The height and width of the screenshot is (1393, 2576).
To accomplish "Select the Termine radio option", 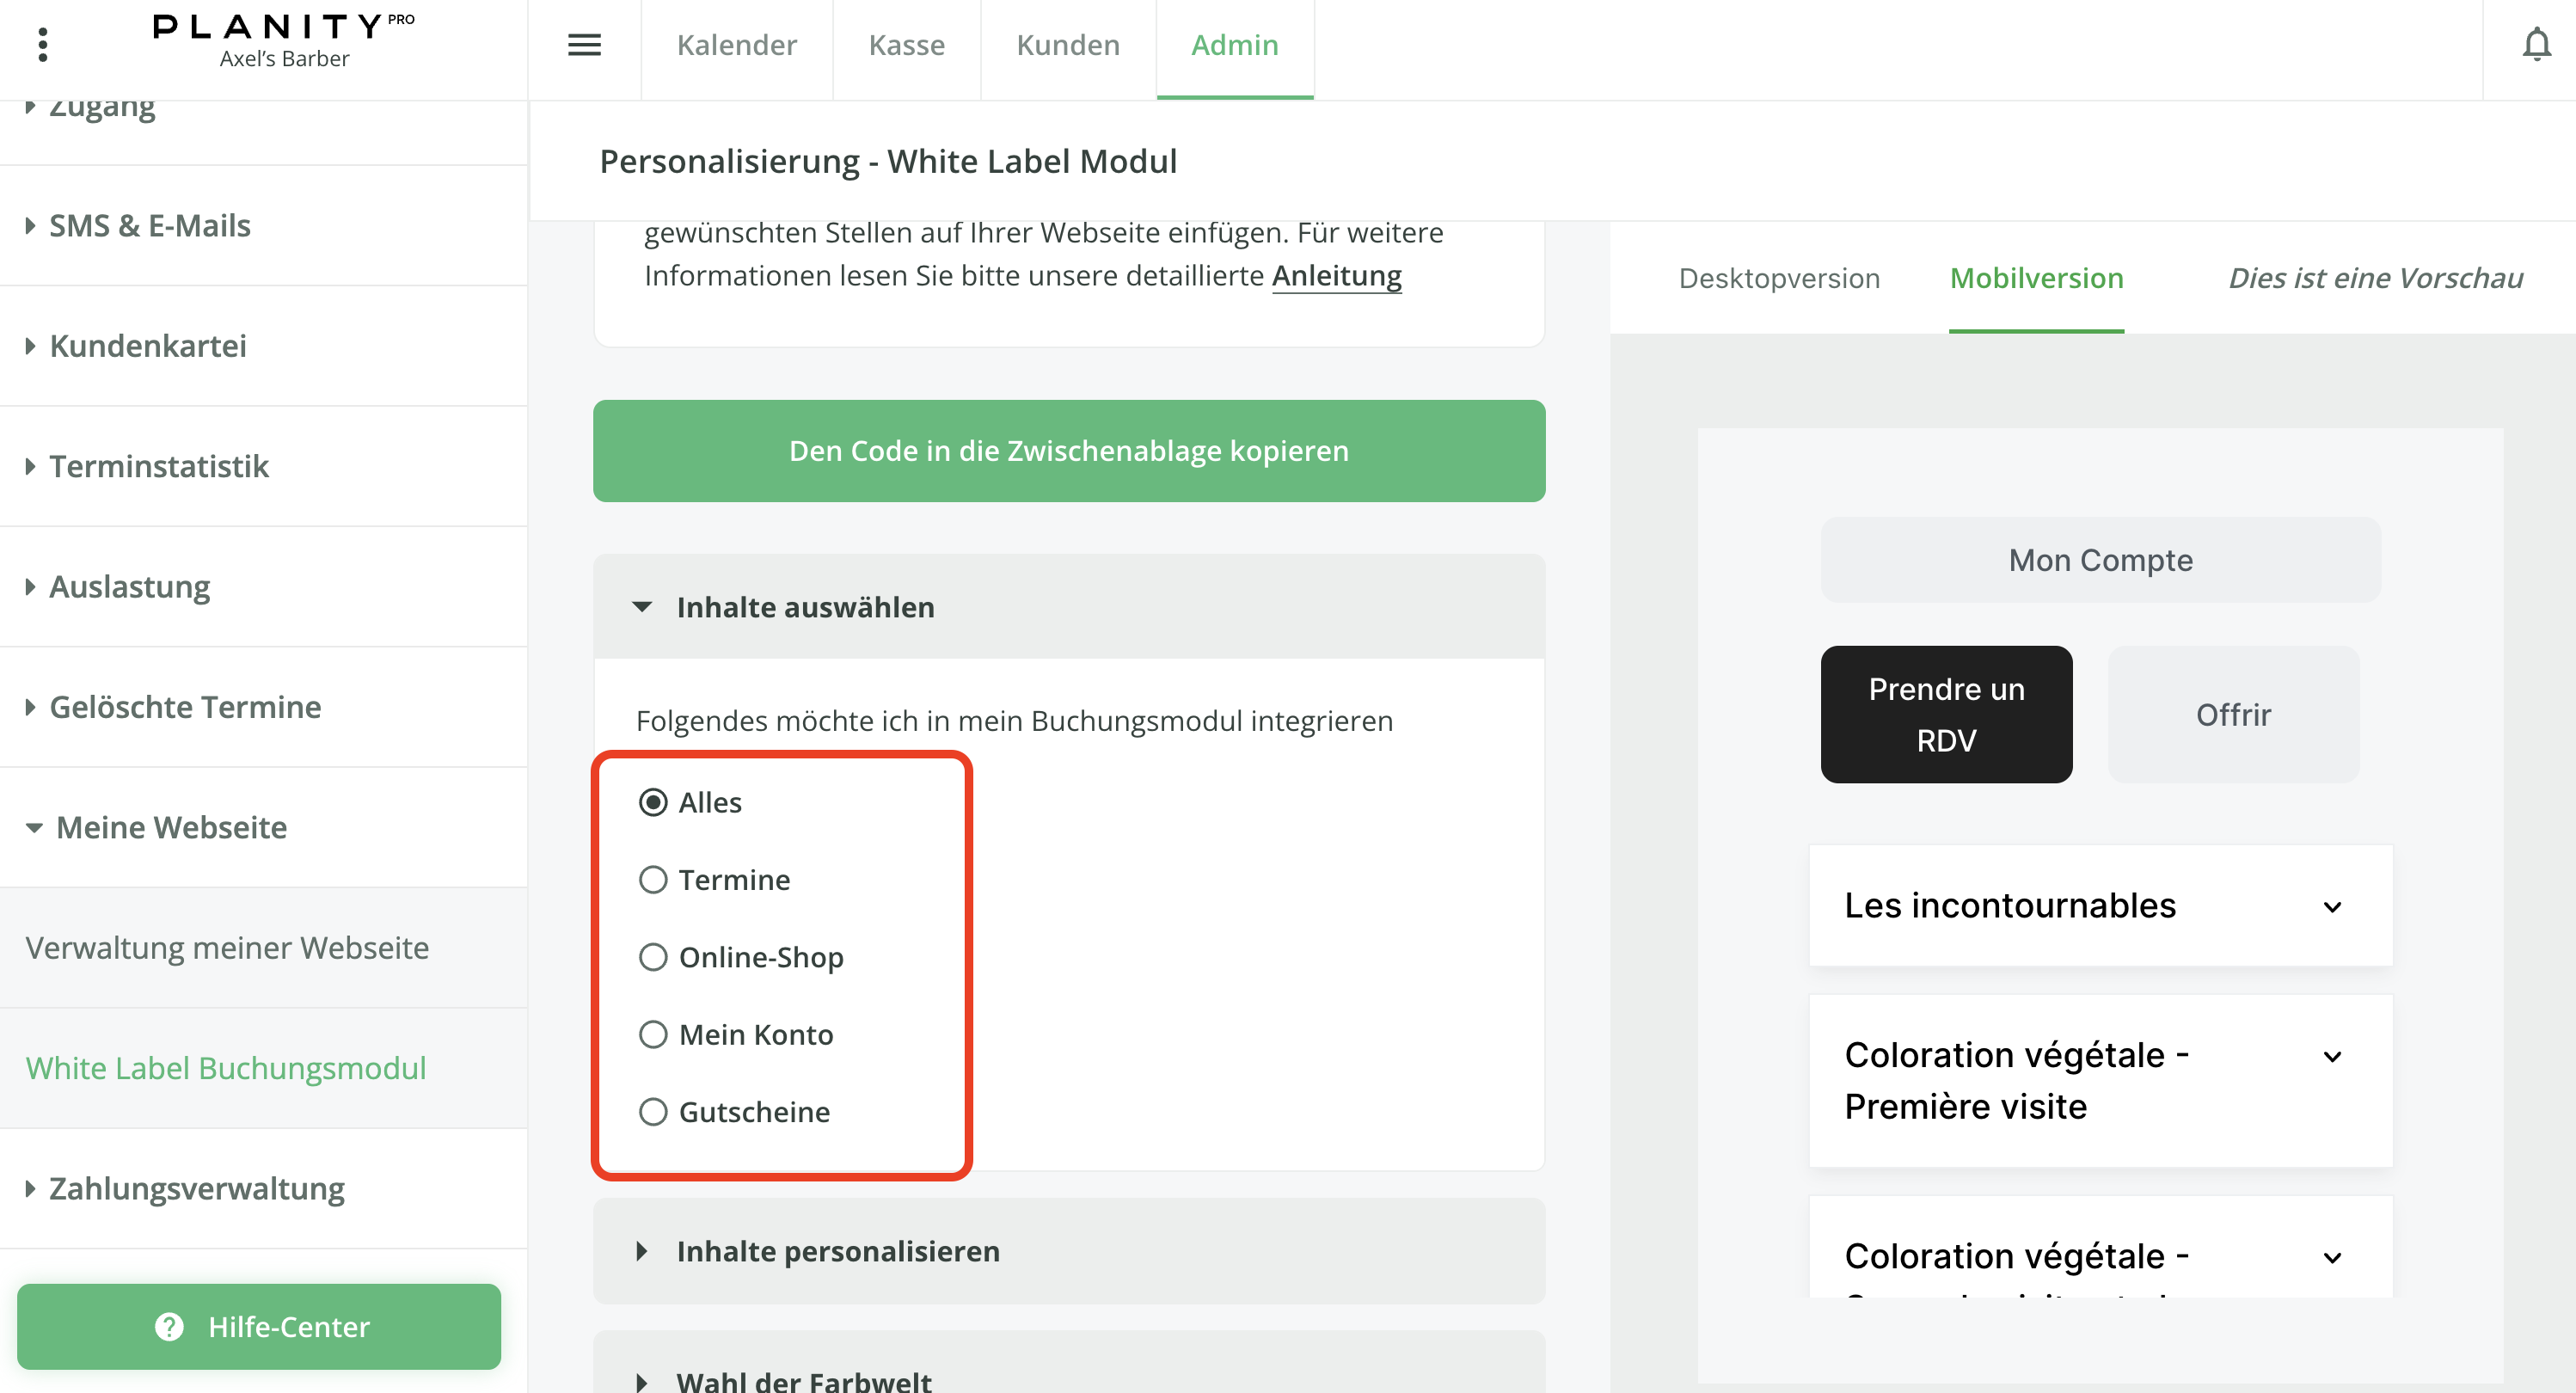I will click(653, 880).
